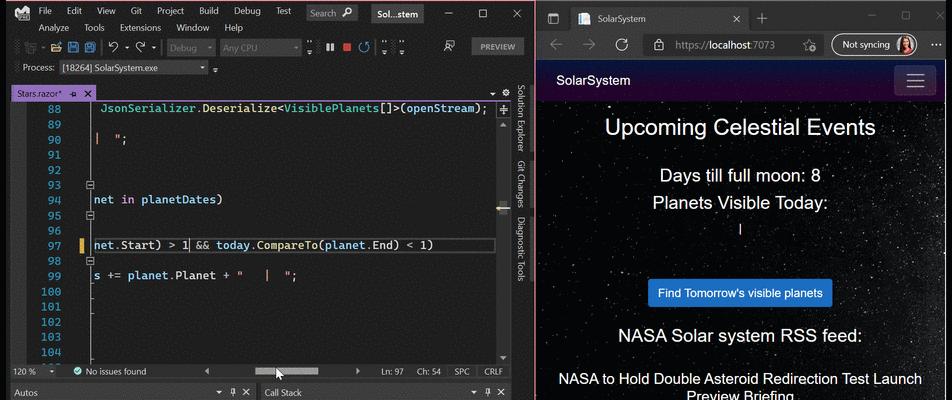Viewport: 952px width, 400px height.
Task: Open the Redo history dropdown arrow
Action: coord(154,47)
